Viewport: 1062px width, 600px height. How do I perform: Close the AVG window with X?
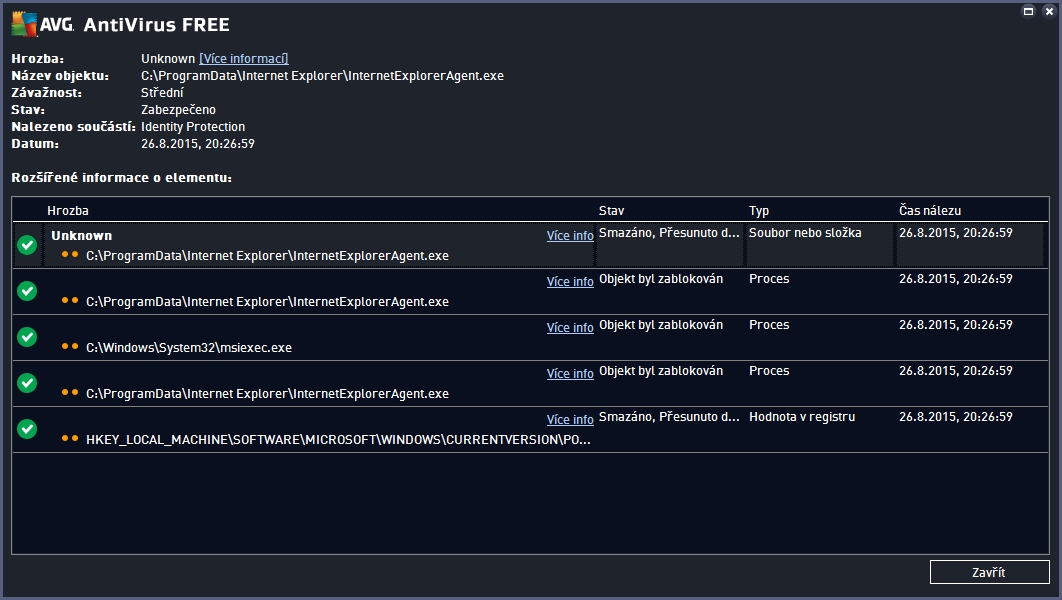[1049, 12]
